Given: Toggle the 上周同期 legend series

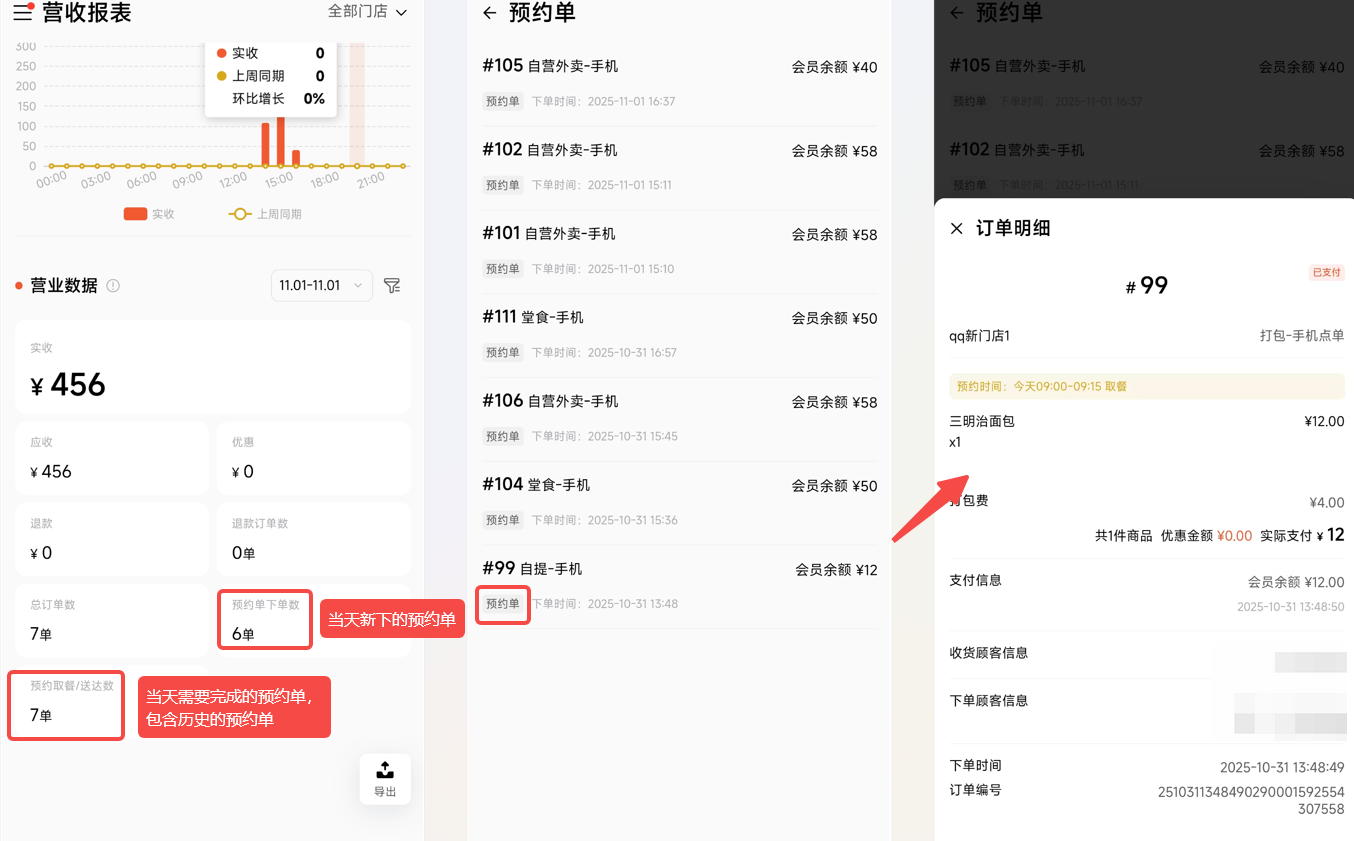Looking at the screenshot, I should pos(265,214).
